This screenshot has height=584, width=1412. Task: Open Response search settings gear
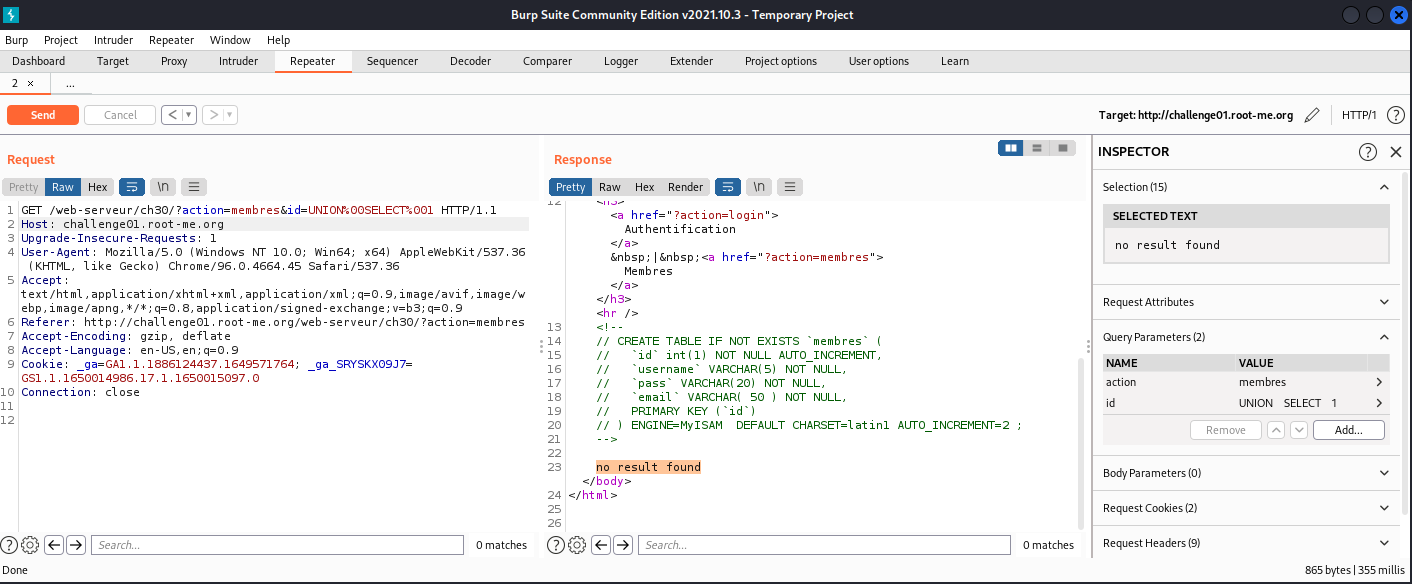tap(577, 545)
